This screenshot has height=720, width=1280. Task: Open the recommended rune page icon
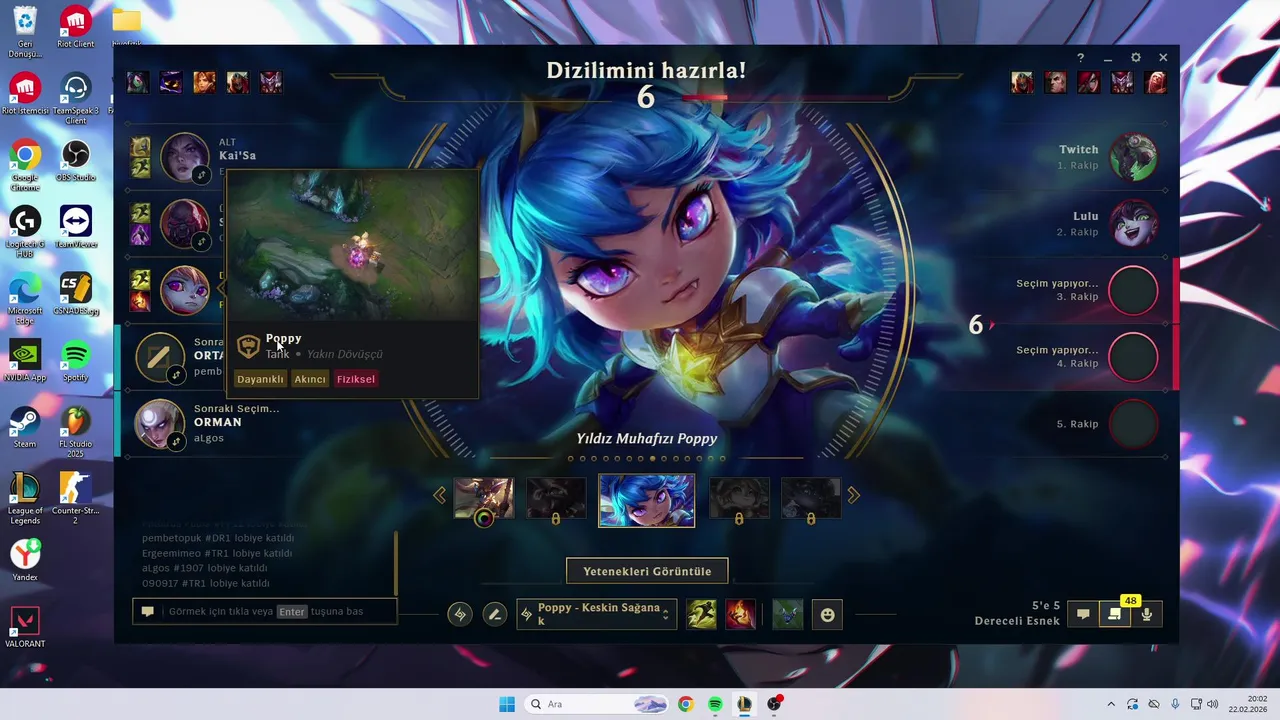[x=460, y=614]
